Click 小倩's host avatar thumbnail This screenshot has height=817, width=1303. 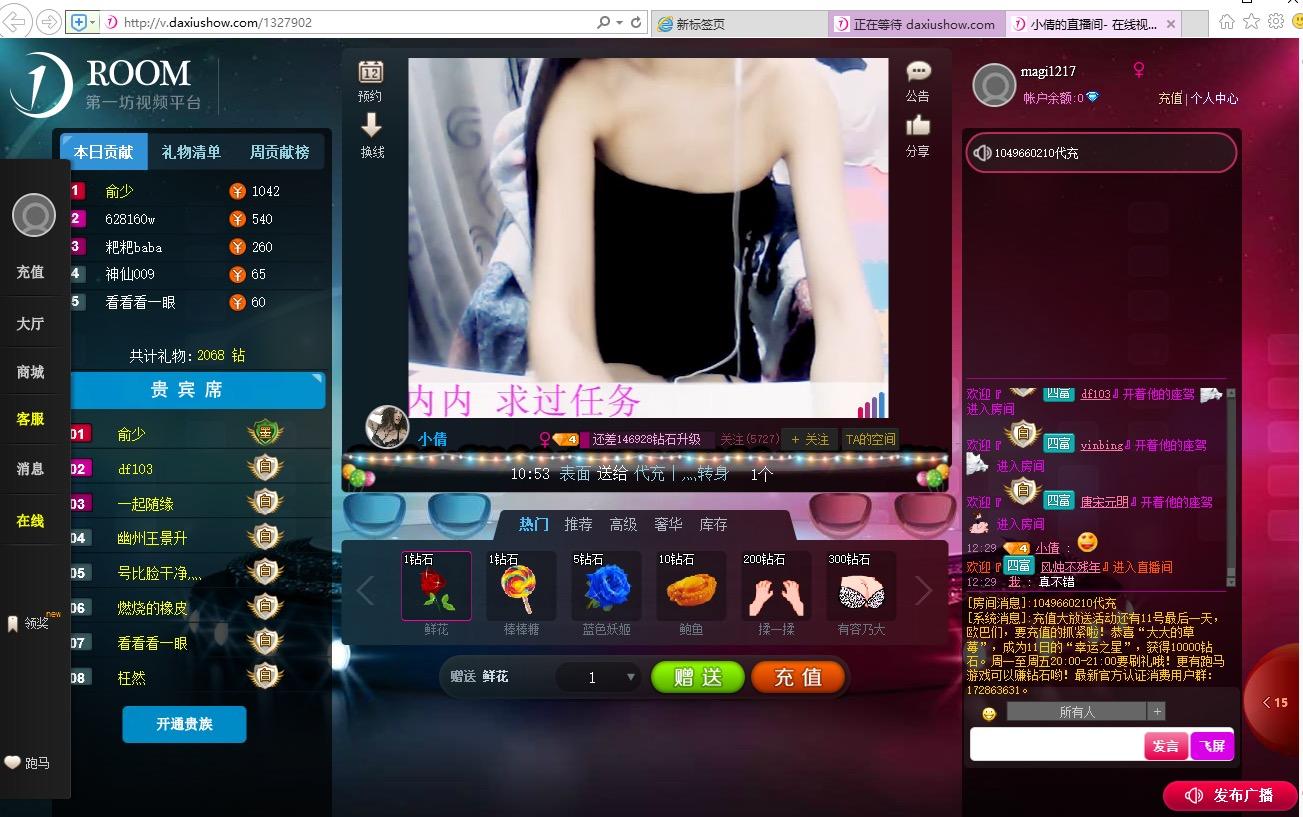[x=388, y=427]
